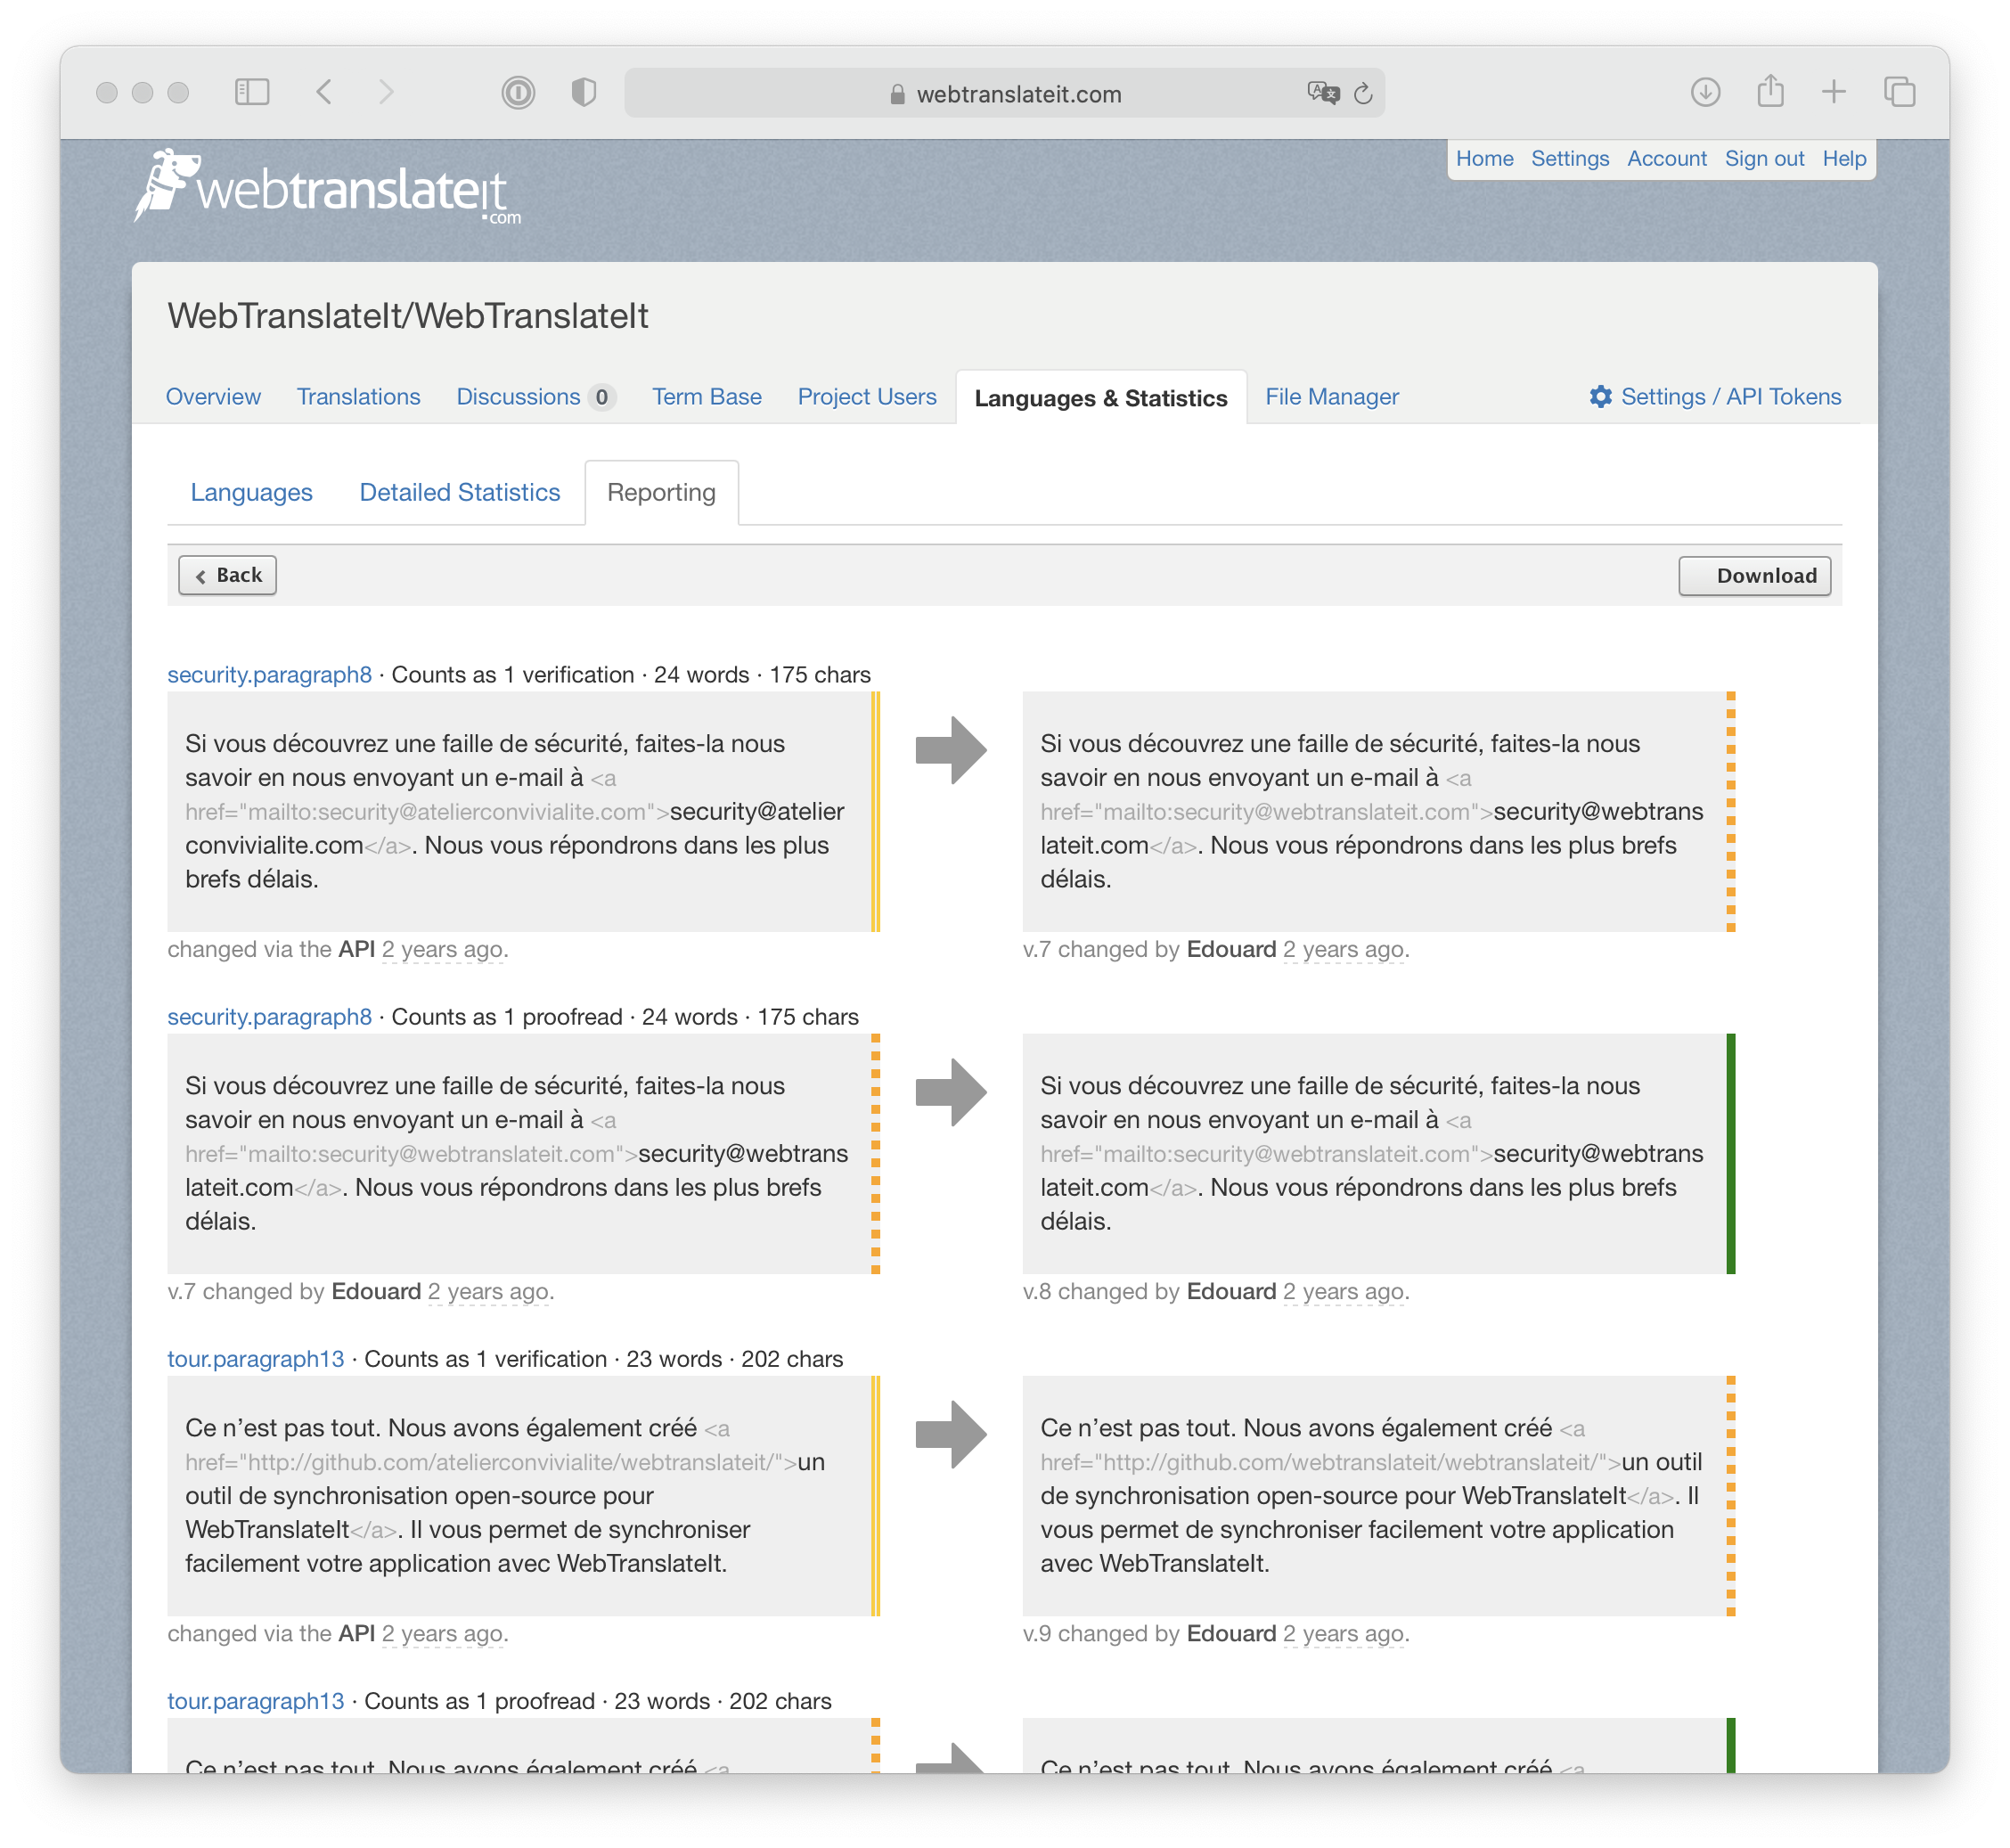Open the Translations menu item
Image resolution: width=2010 pixels, height=1848 pixels.
click(359, 396)
